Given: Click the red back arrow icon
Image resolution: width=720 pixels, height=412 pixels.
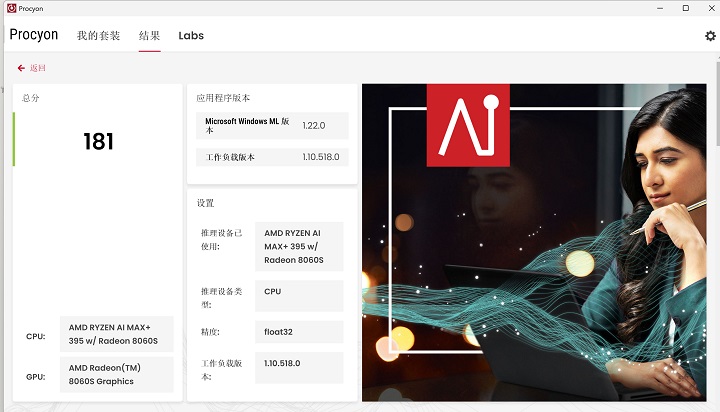Looking at the screenshot, I should (x=21, y=68).
